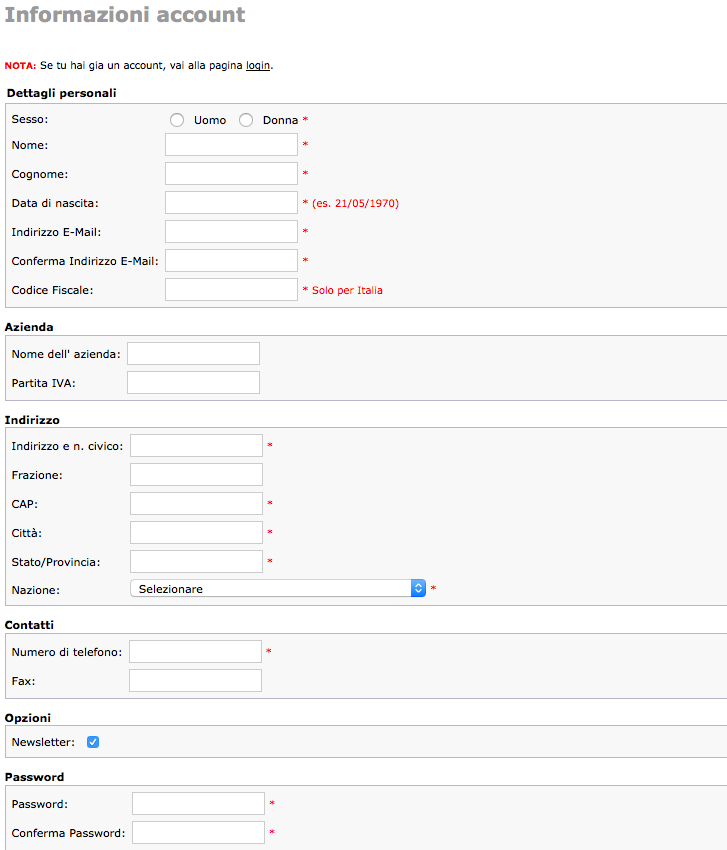Uncheck the Newsletter checkbox

[x=93, y=742]
